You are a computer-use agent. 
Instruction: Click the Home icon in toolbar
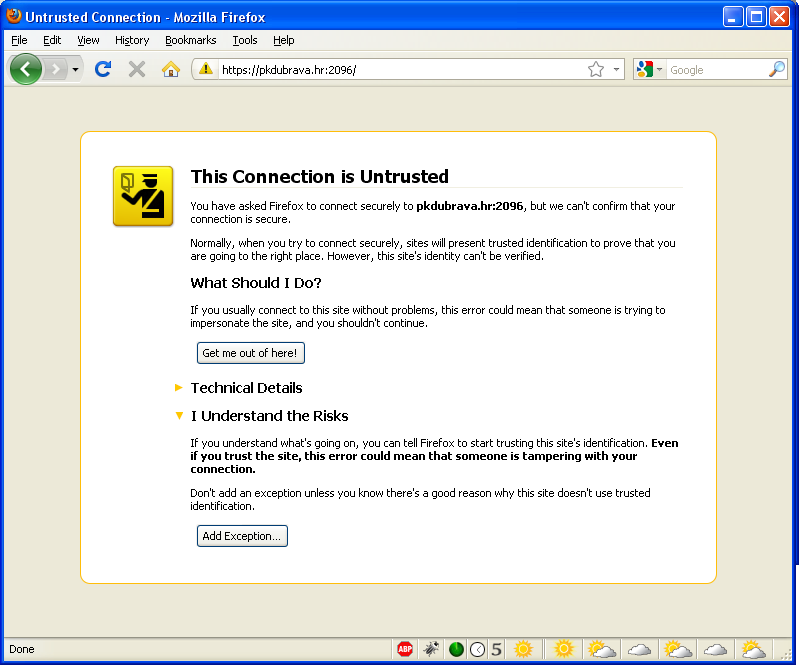tap(171, 69)
